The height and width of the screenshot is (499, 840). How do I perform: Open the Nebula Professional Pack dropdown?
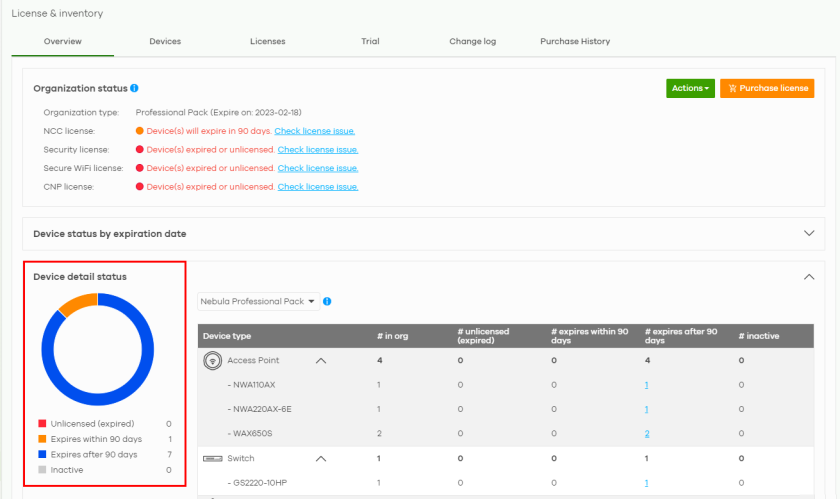[x=258, y=301]
